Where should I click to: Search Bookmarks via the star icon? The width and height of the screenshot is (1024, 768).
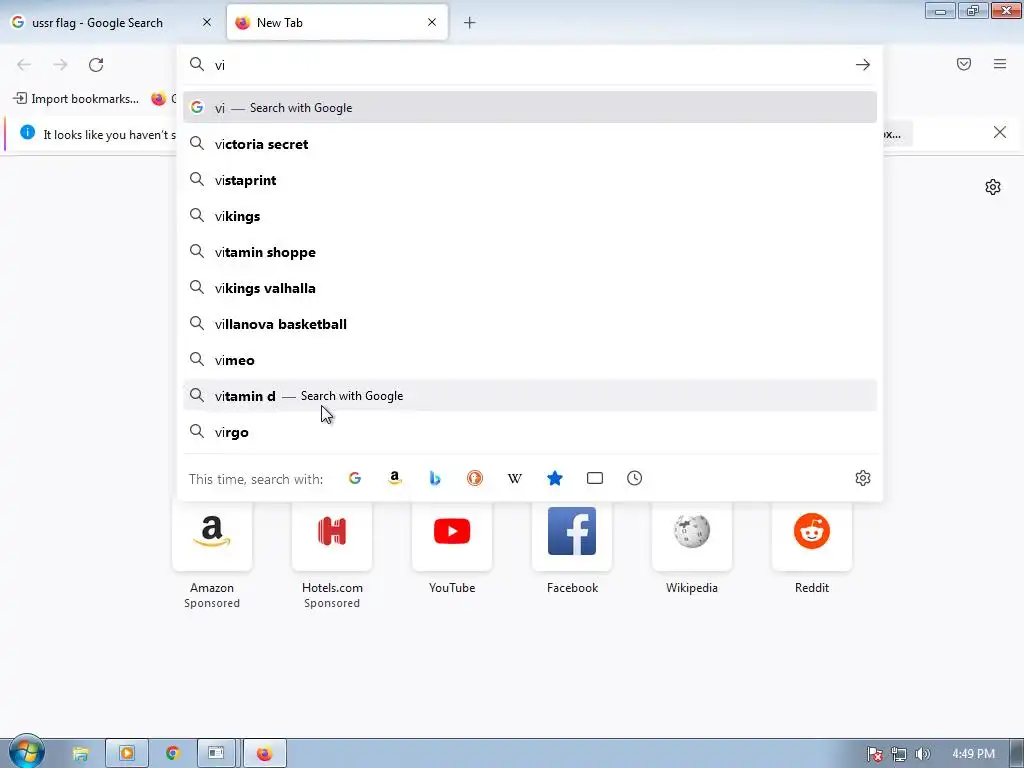(554, 478)
